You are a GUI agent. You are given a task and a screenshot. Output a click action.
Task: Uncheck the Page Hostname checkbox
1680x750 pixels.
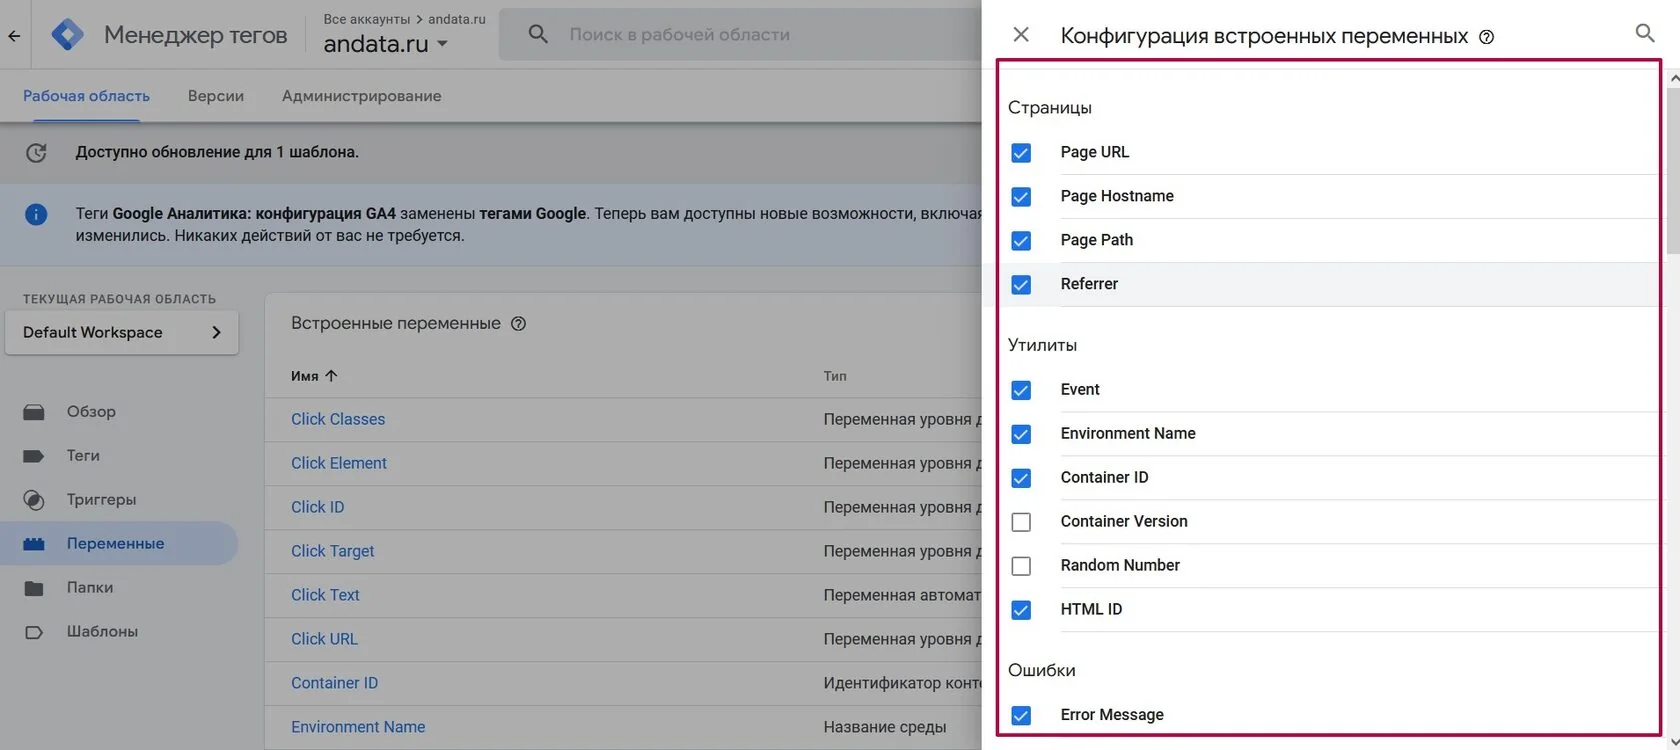pyautogui.click(x=1021, y=197)
